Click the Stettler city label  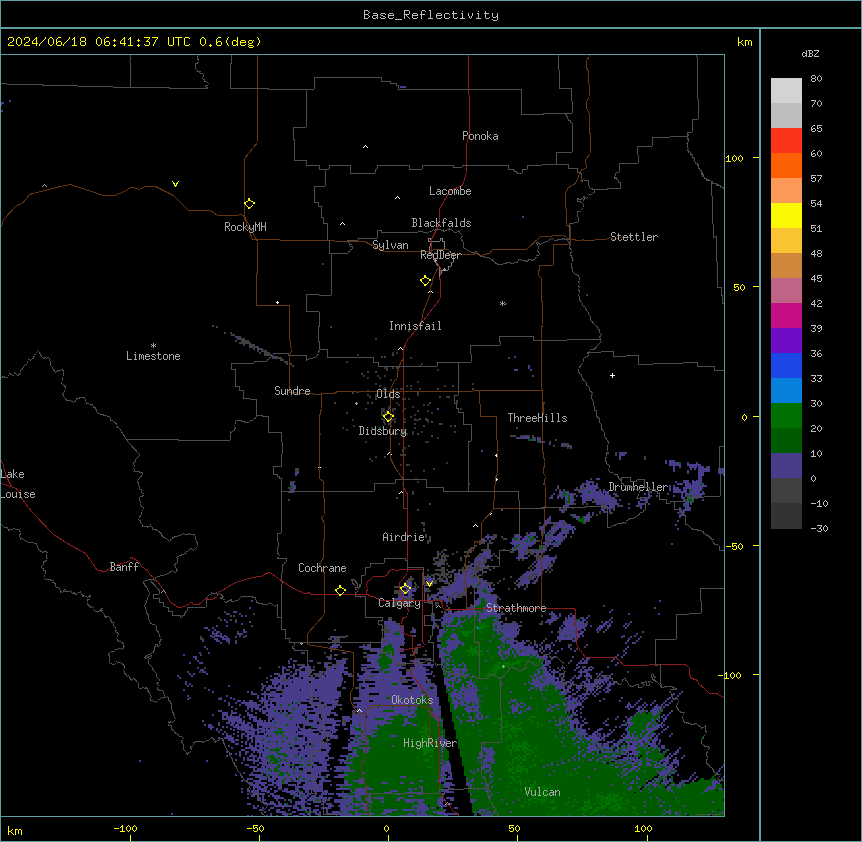click(x=634, y=237)
